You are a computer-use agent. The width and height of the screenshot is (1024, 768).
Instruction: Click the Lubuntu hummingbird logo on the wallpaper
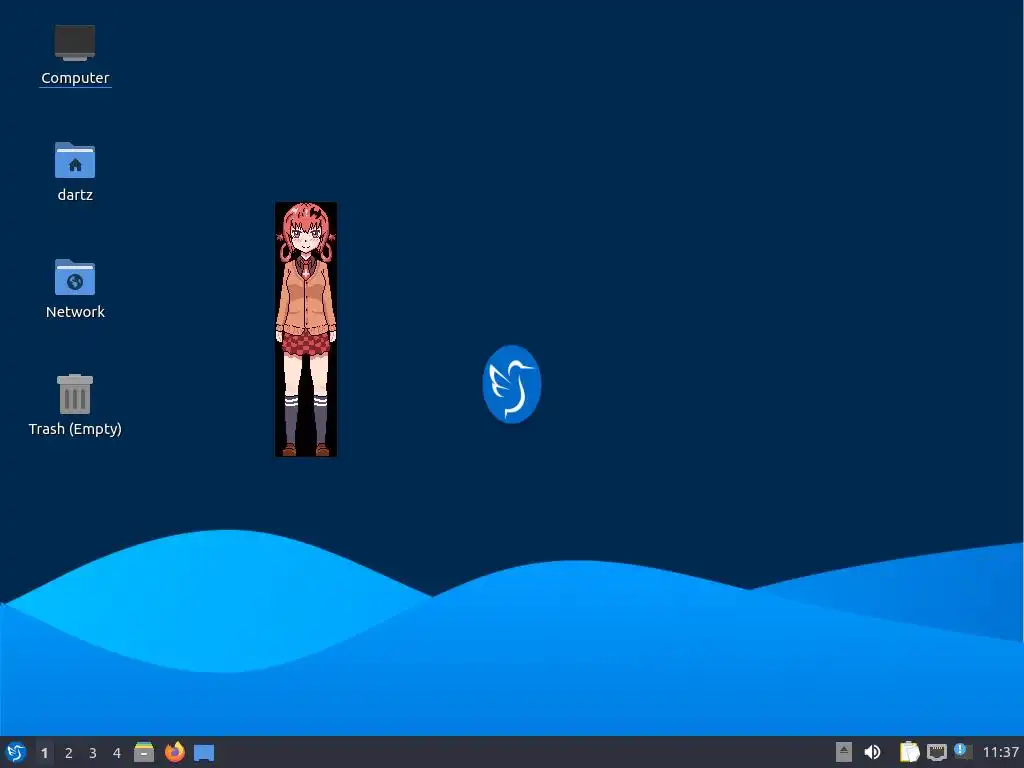[x=511, y=384]
